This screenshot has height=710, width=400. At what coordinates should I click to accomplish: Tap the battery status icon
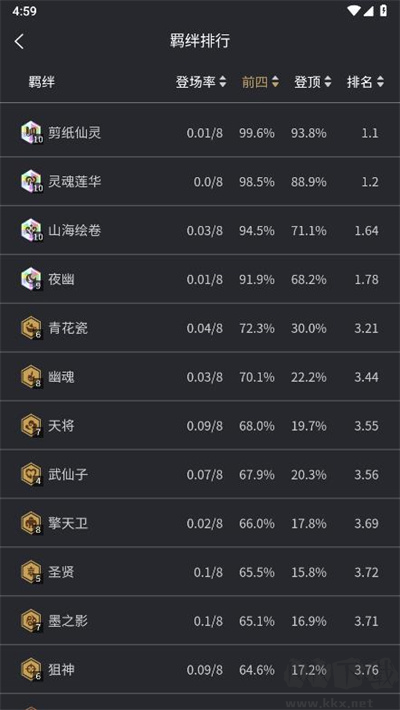coord(383,11)
